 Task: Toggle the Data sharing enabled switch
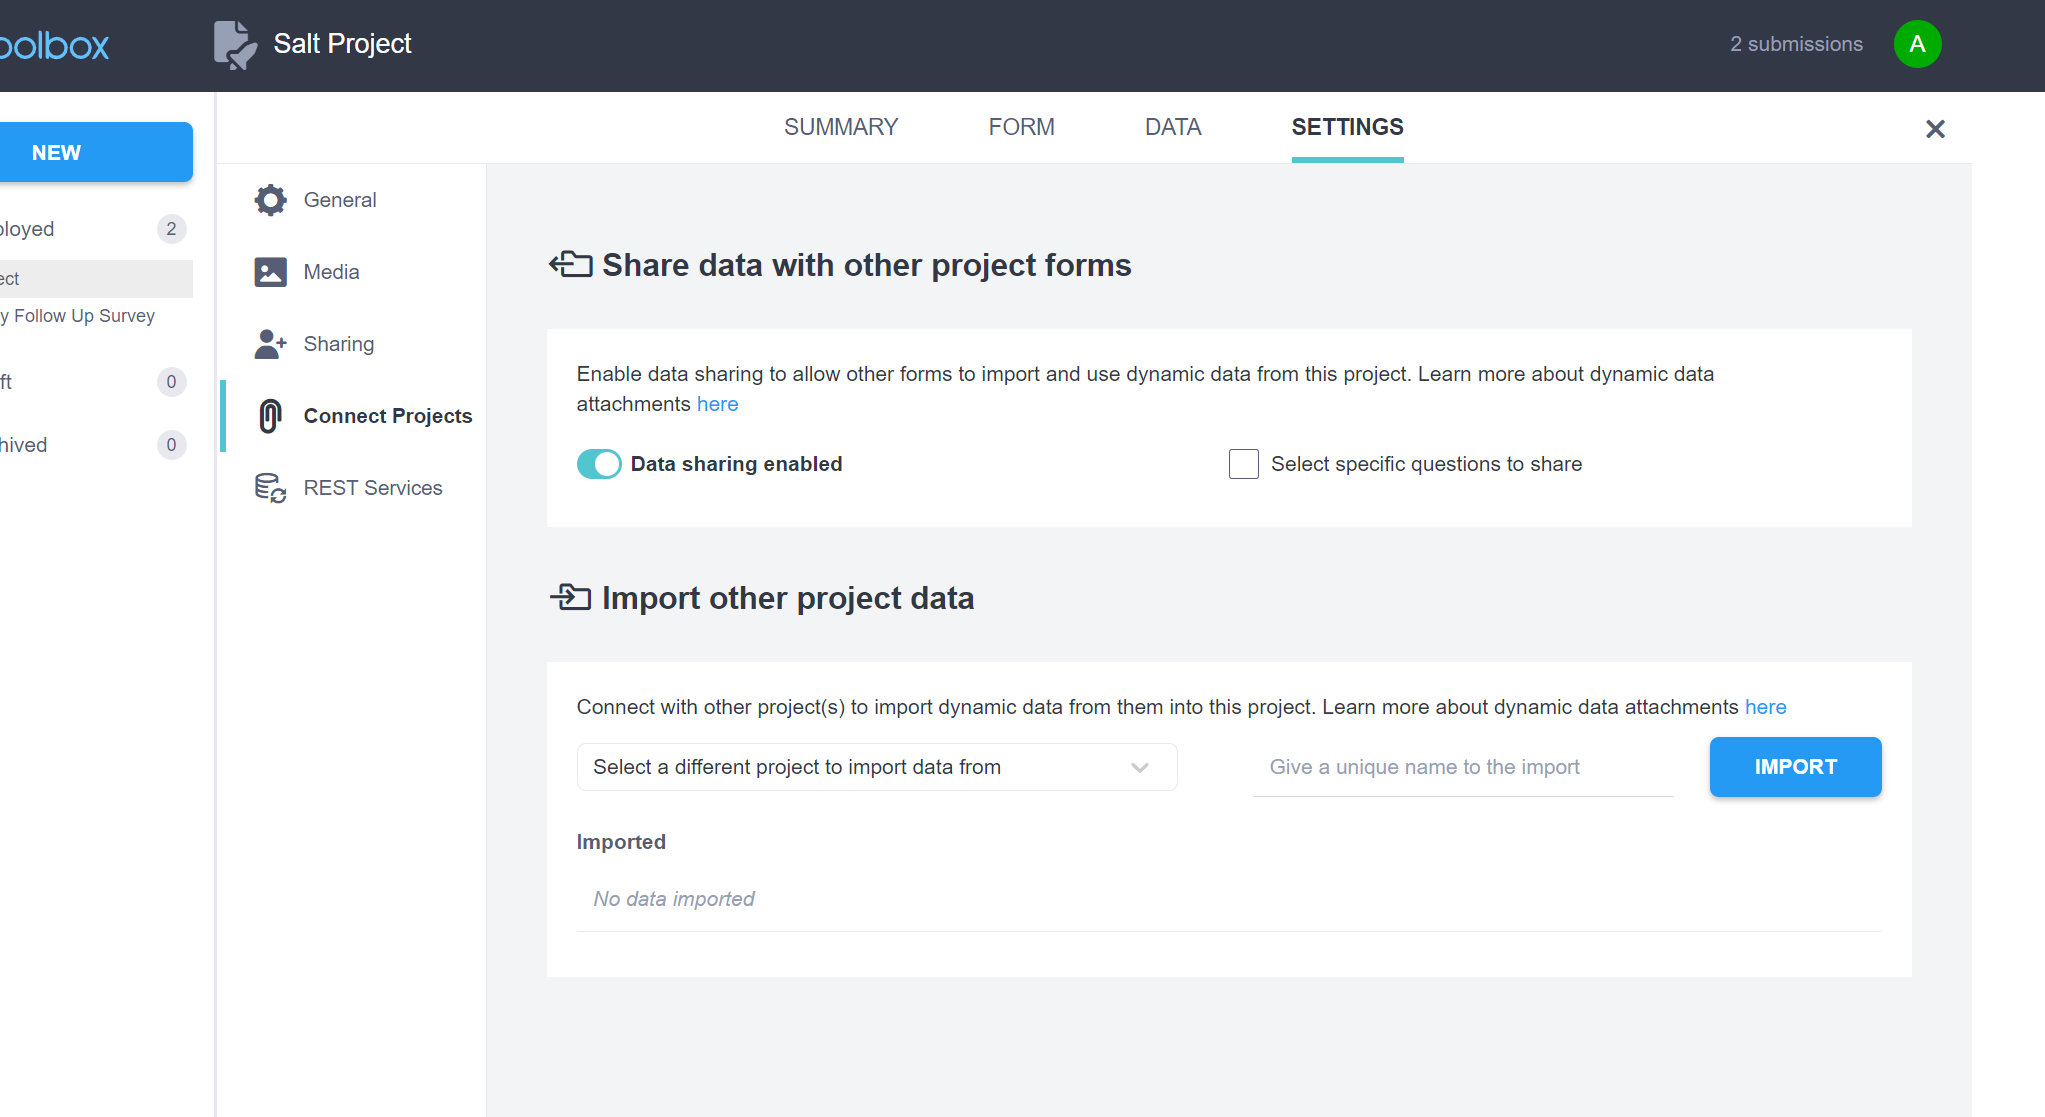599,464
